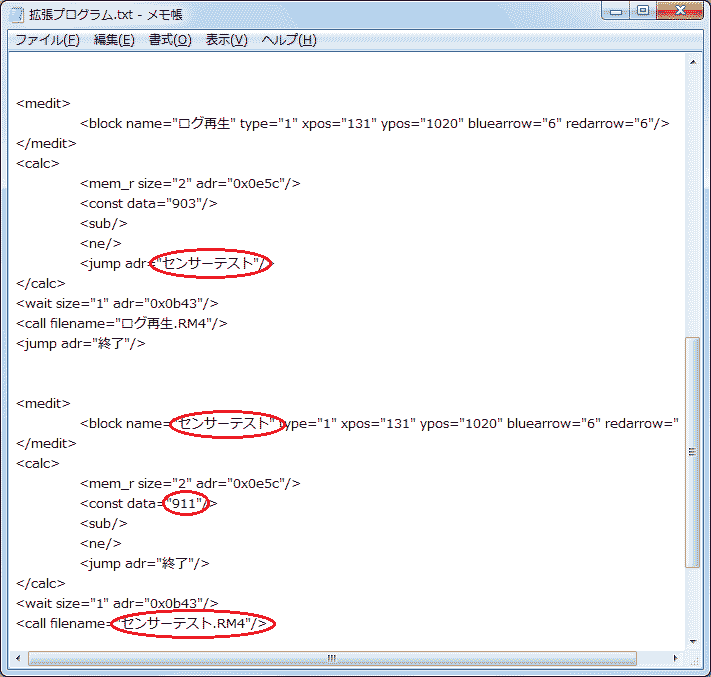This screenshot has width=711, height=677.
Task: Click the vertical scrollbar thumb
Action: click(692, 452)
